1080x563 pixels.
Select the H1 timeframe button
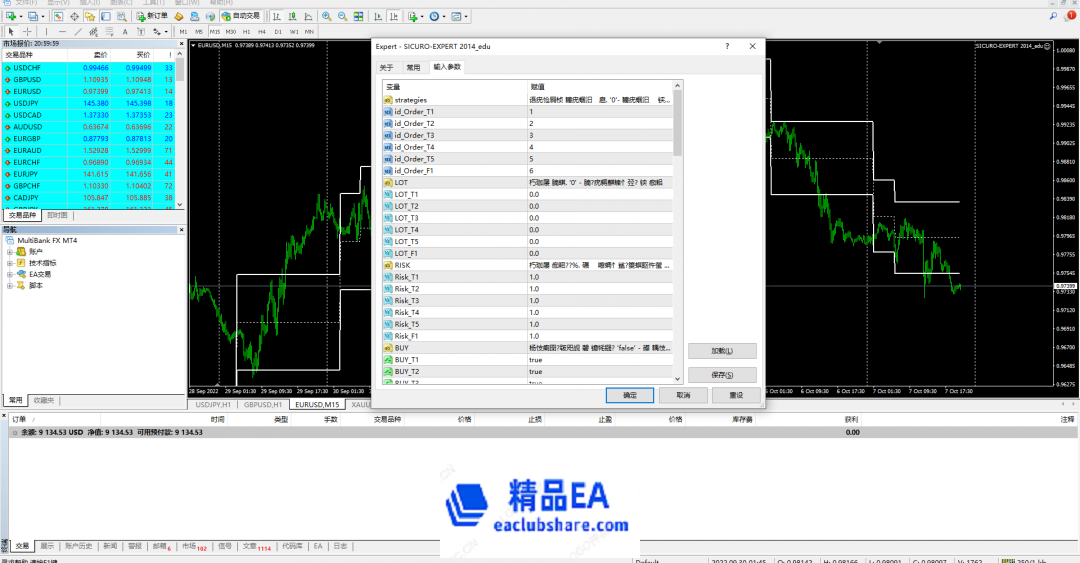coord(247,32)
